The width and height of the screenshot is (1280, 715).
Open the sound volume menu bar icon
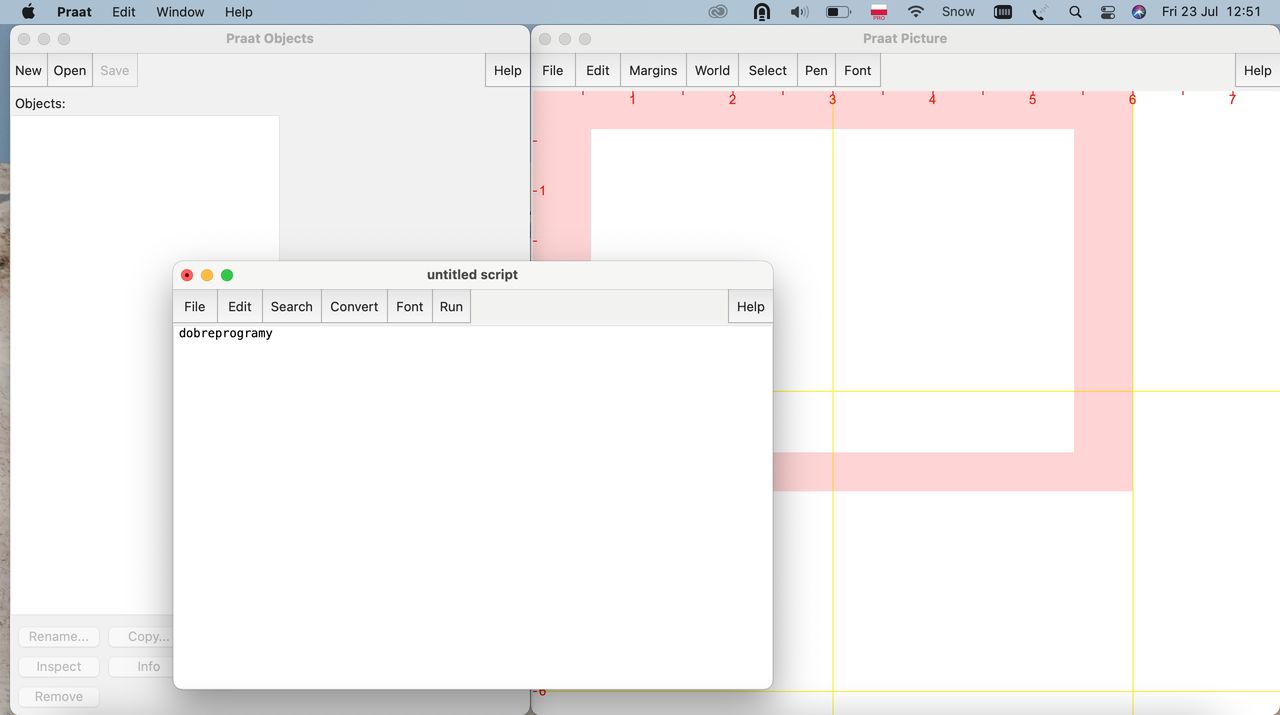[799, 12]
